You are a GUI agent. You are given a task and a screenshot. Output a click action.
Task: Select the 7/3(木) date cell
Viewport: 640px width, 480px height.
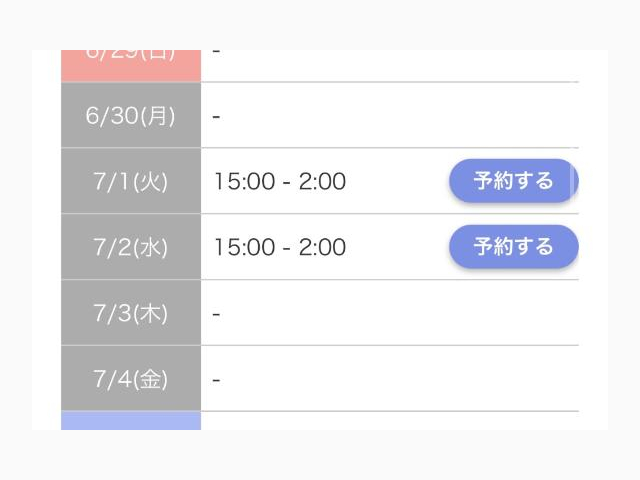(x=131, y=313)
